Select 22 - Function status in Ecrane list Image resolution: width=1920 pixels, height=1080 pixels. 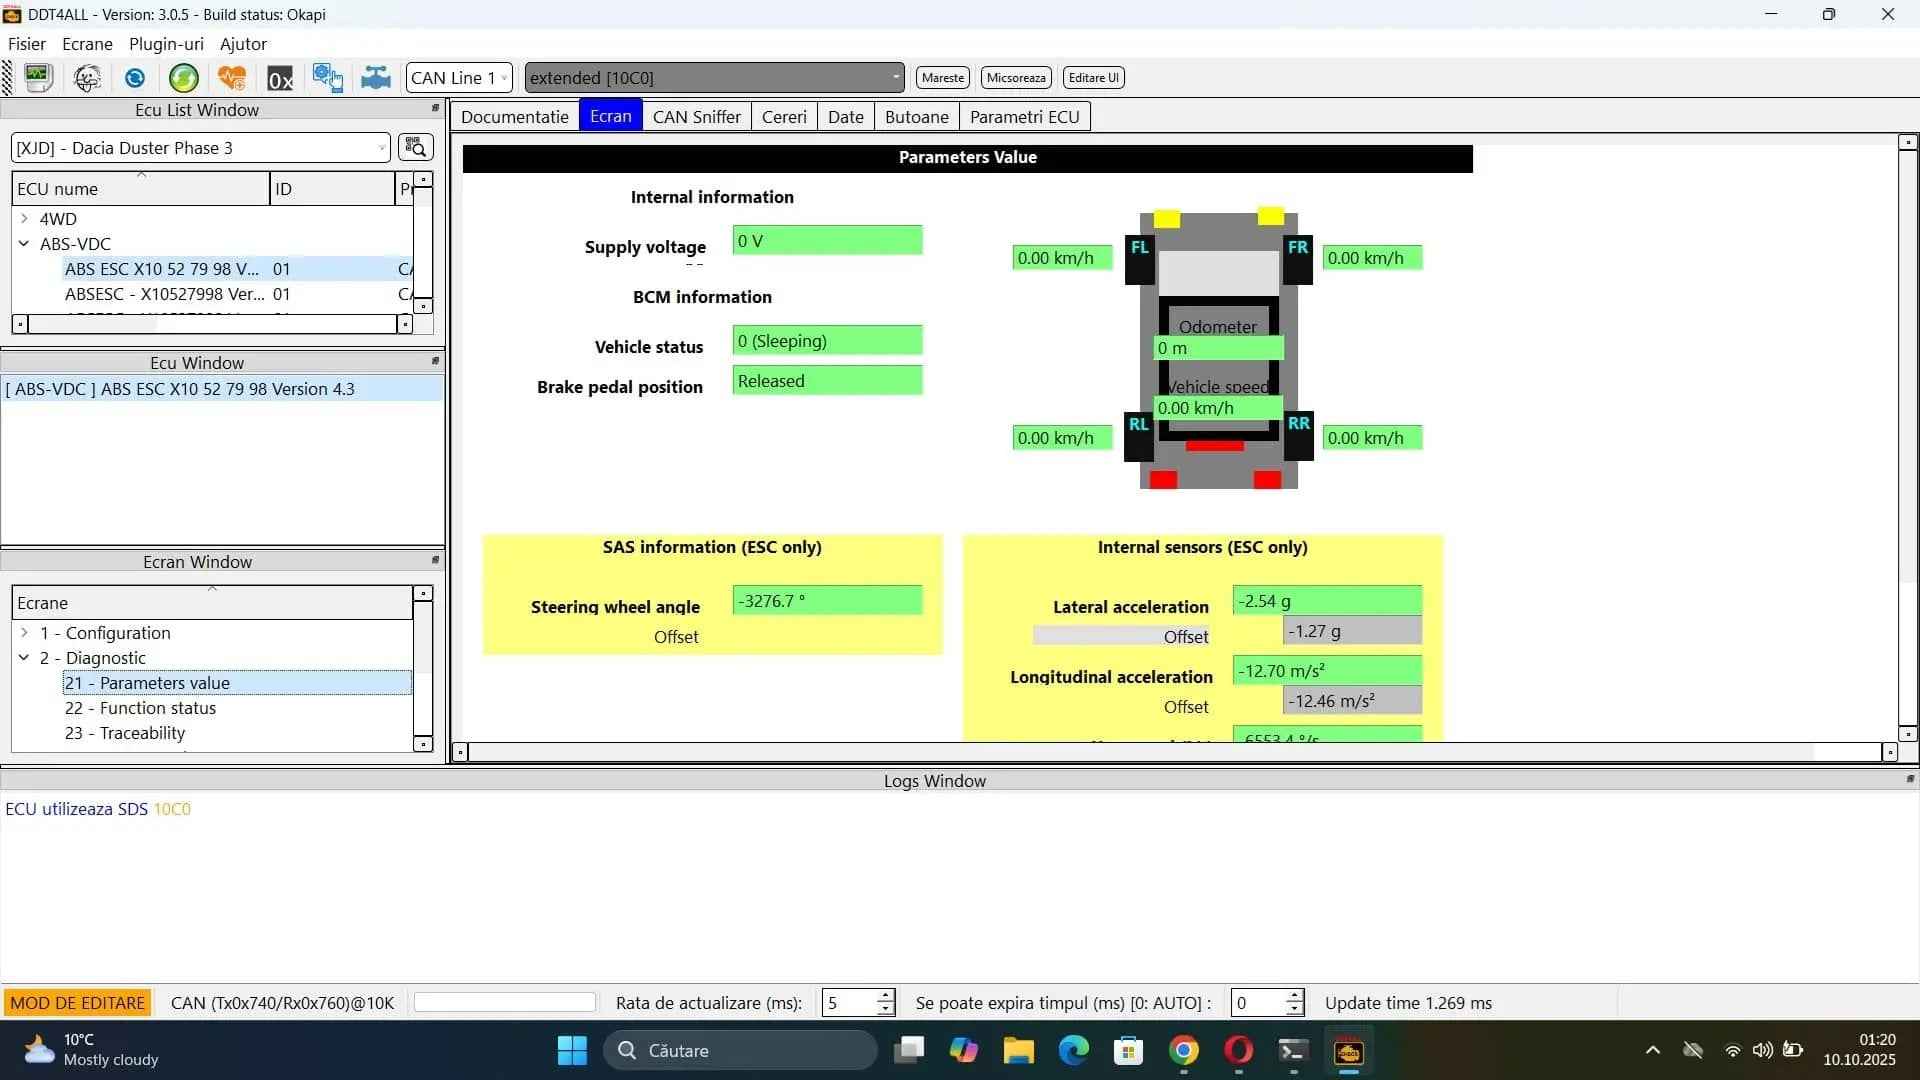click(140, 707)
